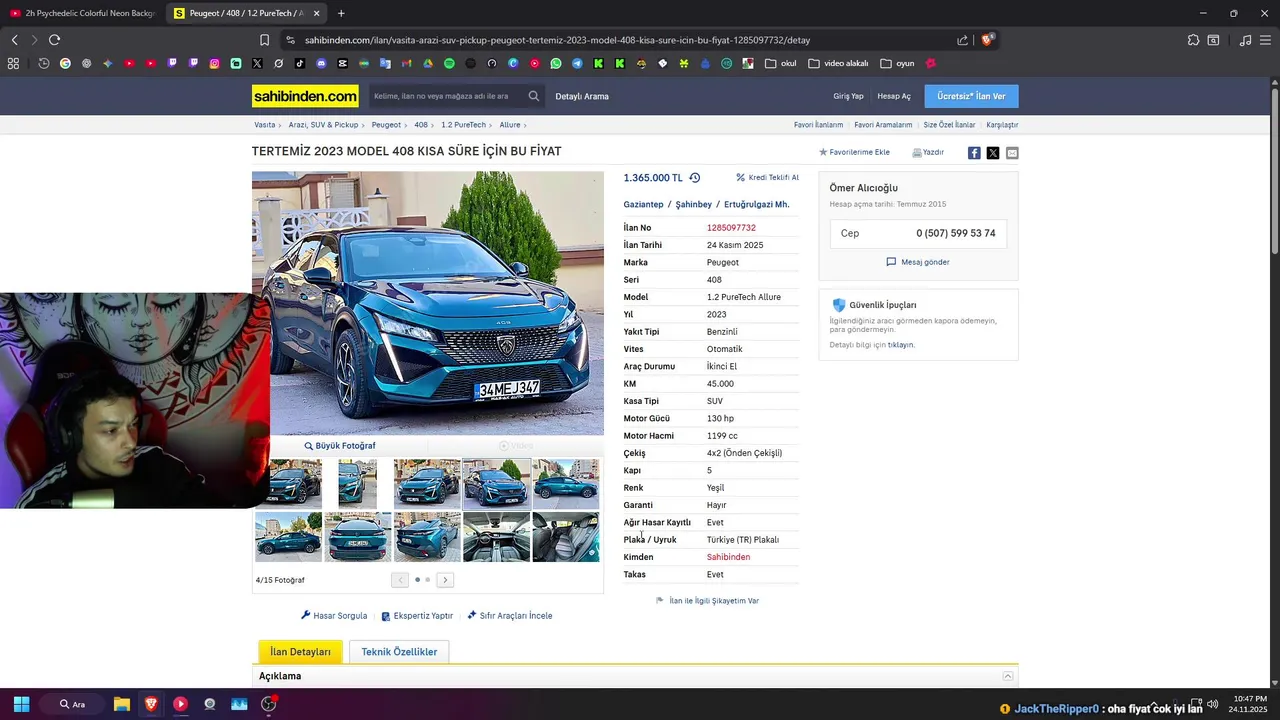Switch to the YouTube Psychedelic browser tab
This screenshot has width=1280, height=720.
pos(83,13)
